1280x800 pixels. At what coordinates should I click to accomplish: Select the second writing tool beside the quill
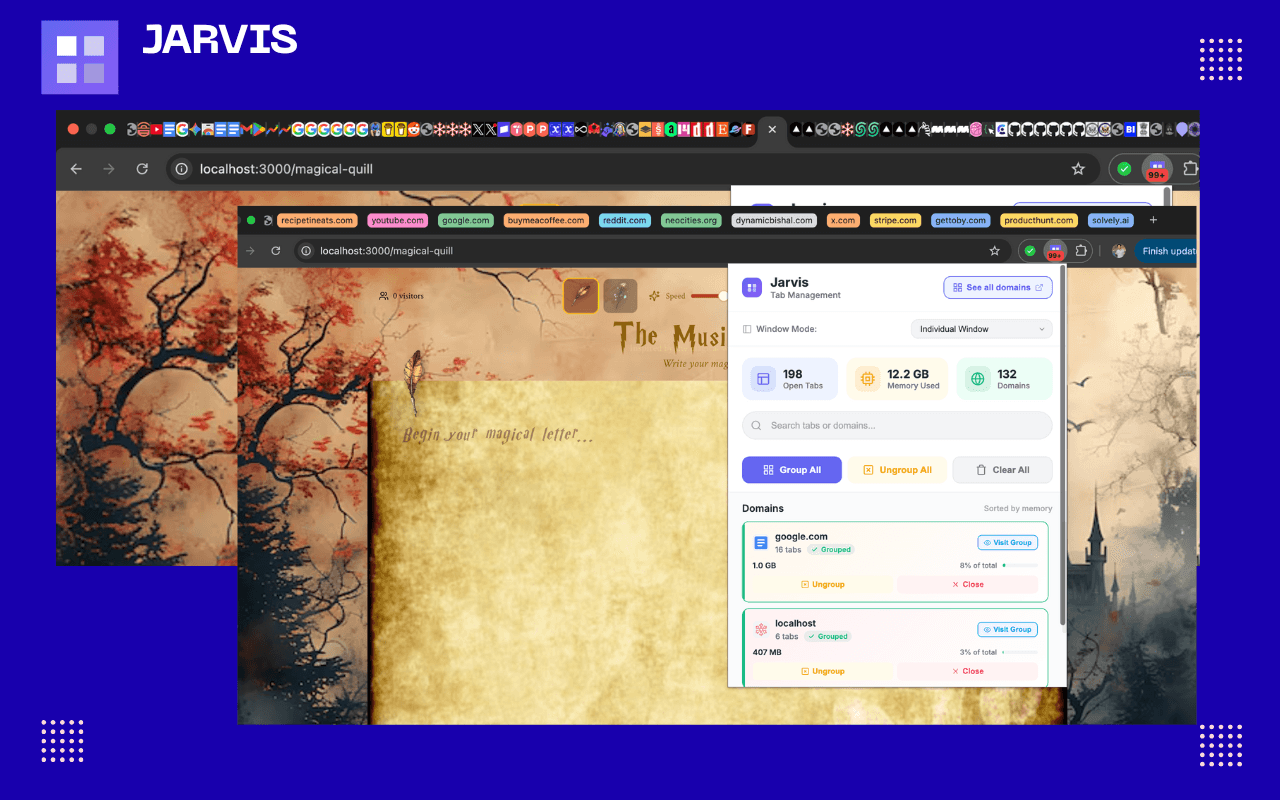[x=620, y=296]
